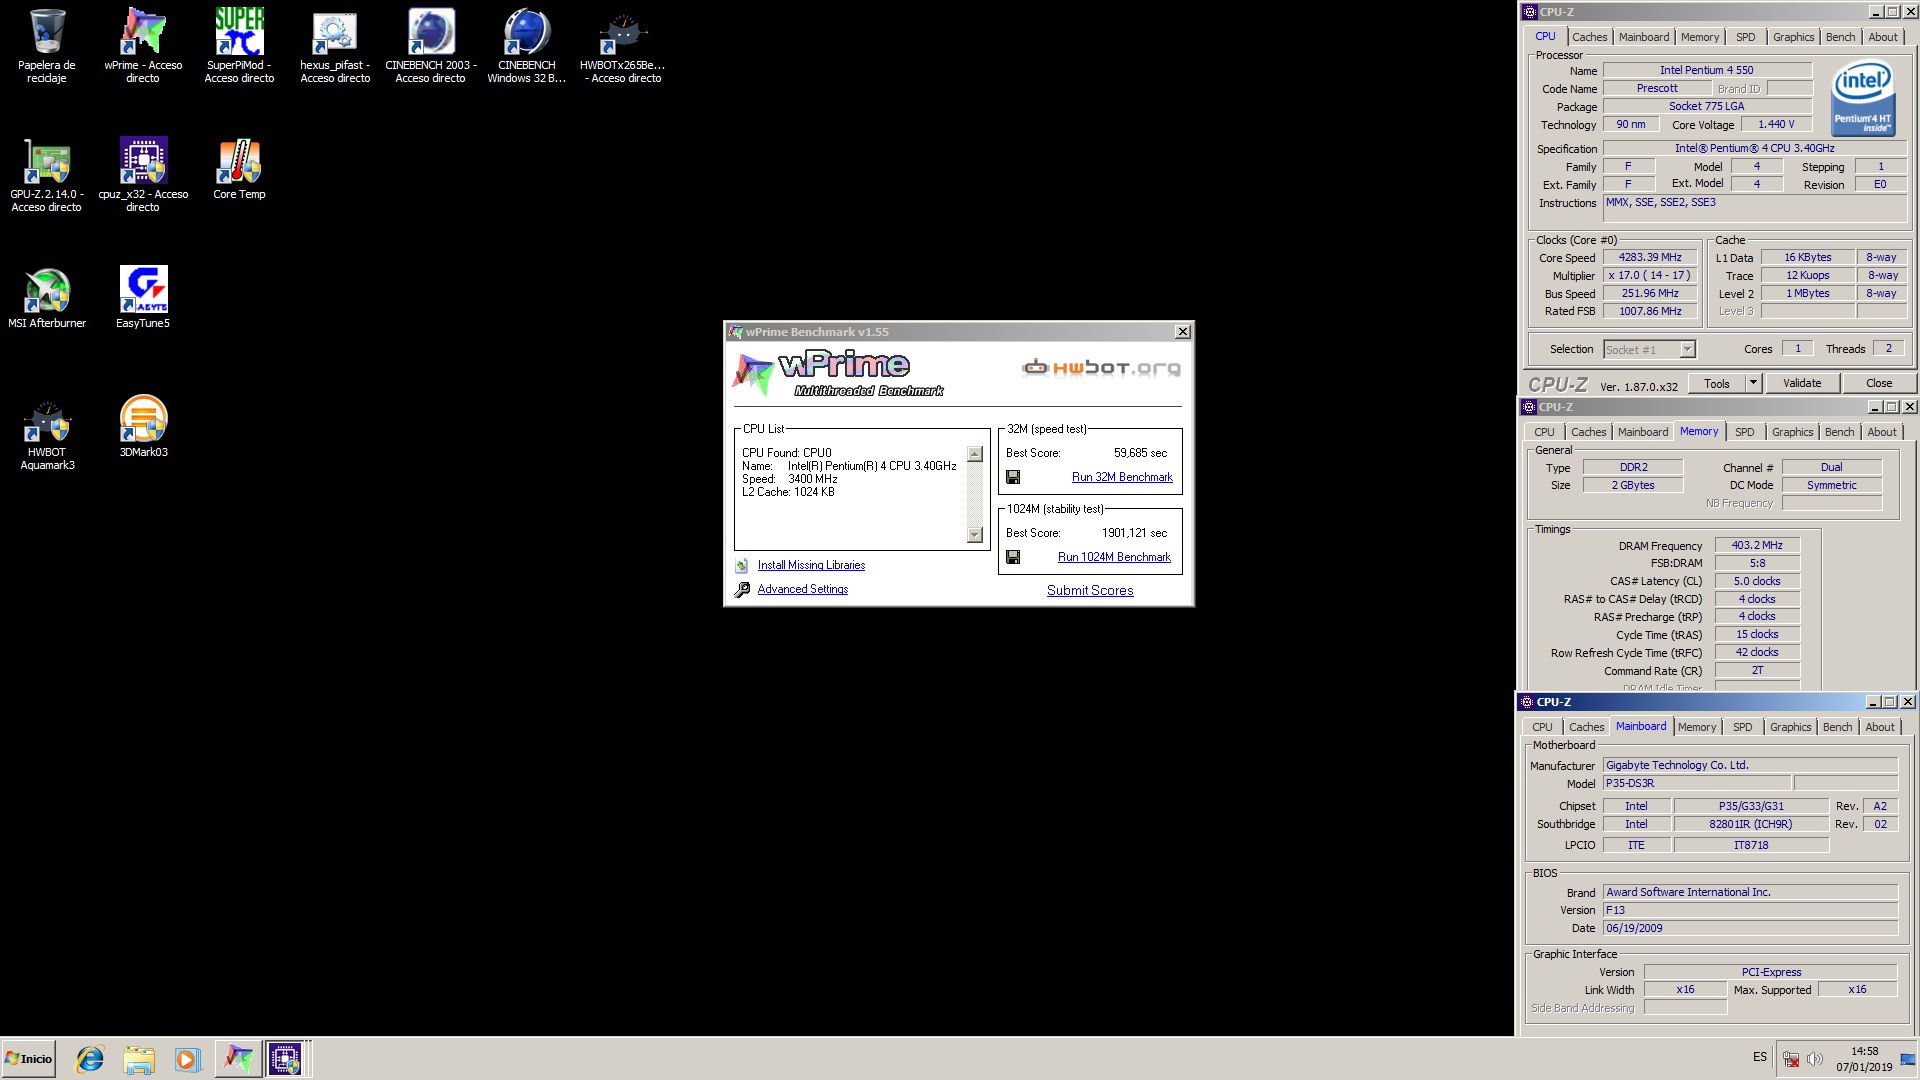
Task: Click the BIOS version field F13
Action: [1750, 910]
